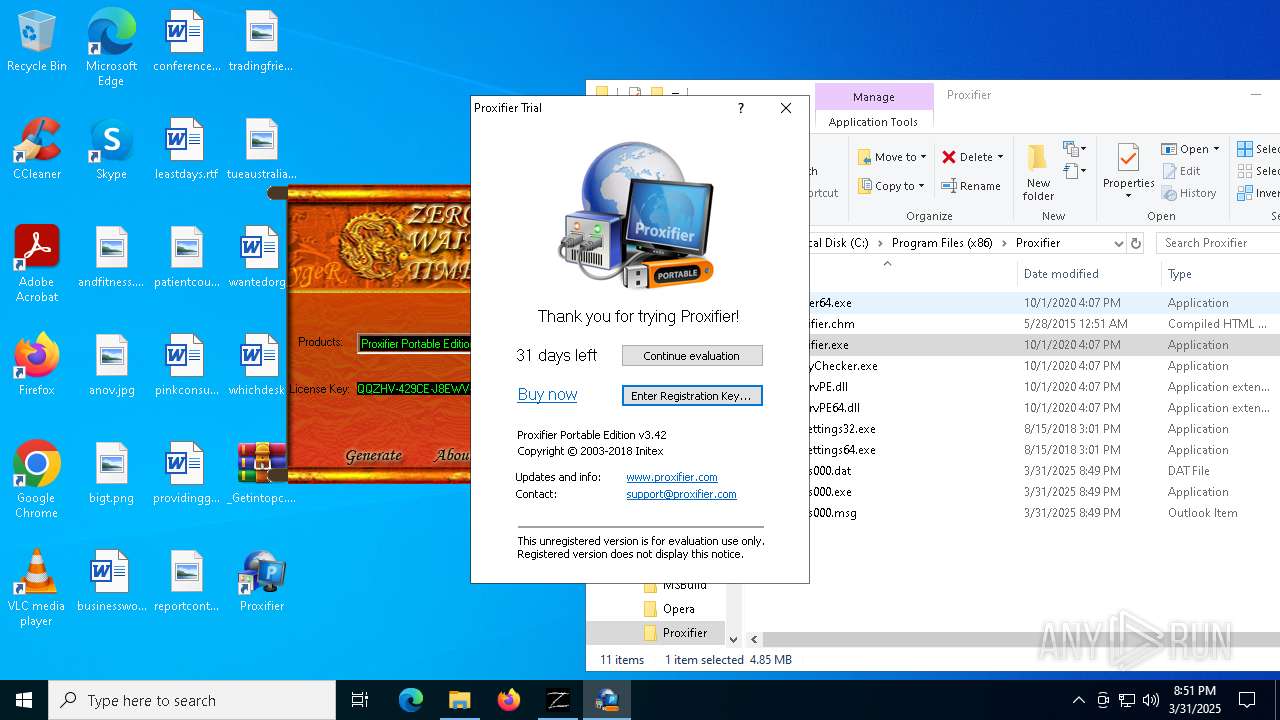Select the bigt.png image file

click(111, 473)
